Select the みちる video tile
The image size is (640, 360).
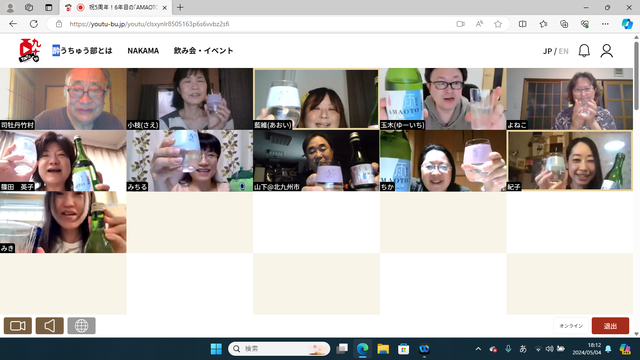pyautogui.click(x=190, y=161)
